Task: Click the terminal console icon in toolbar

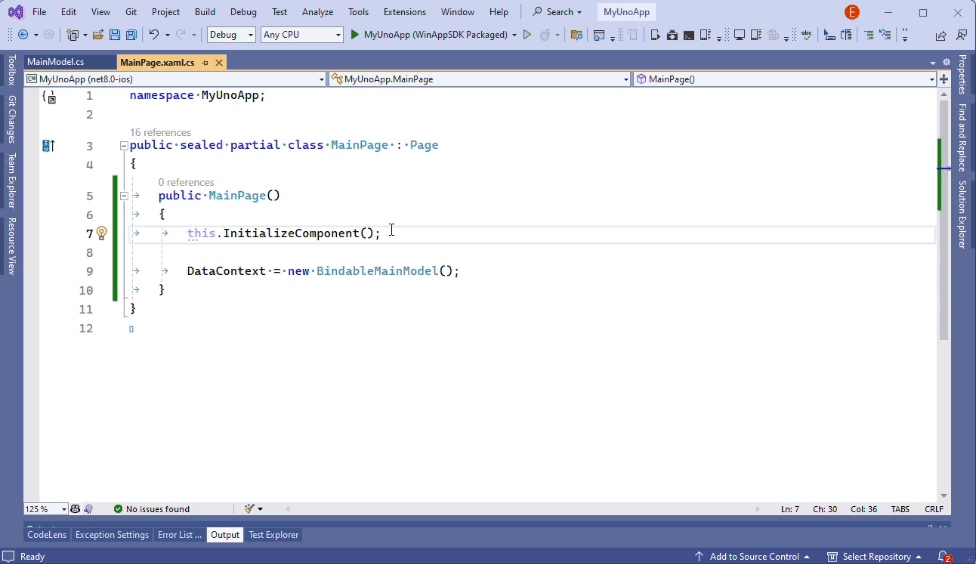Action: (688, 35)
